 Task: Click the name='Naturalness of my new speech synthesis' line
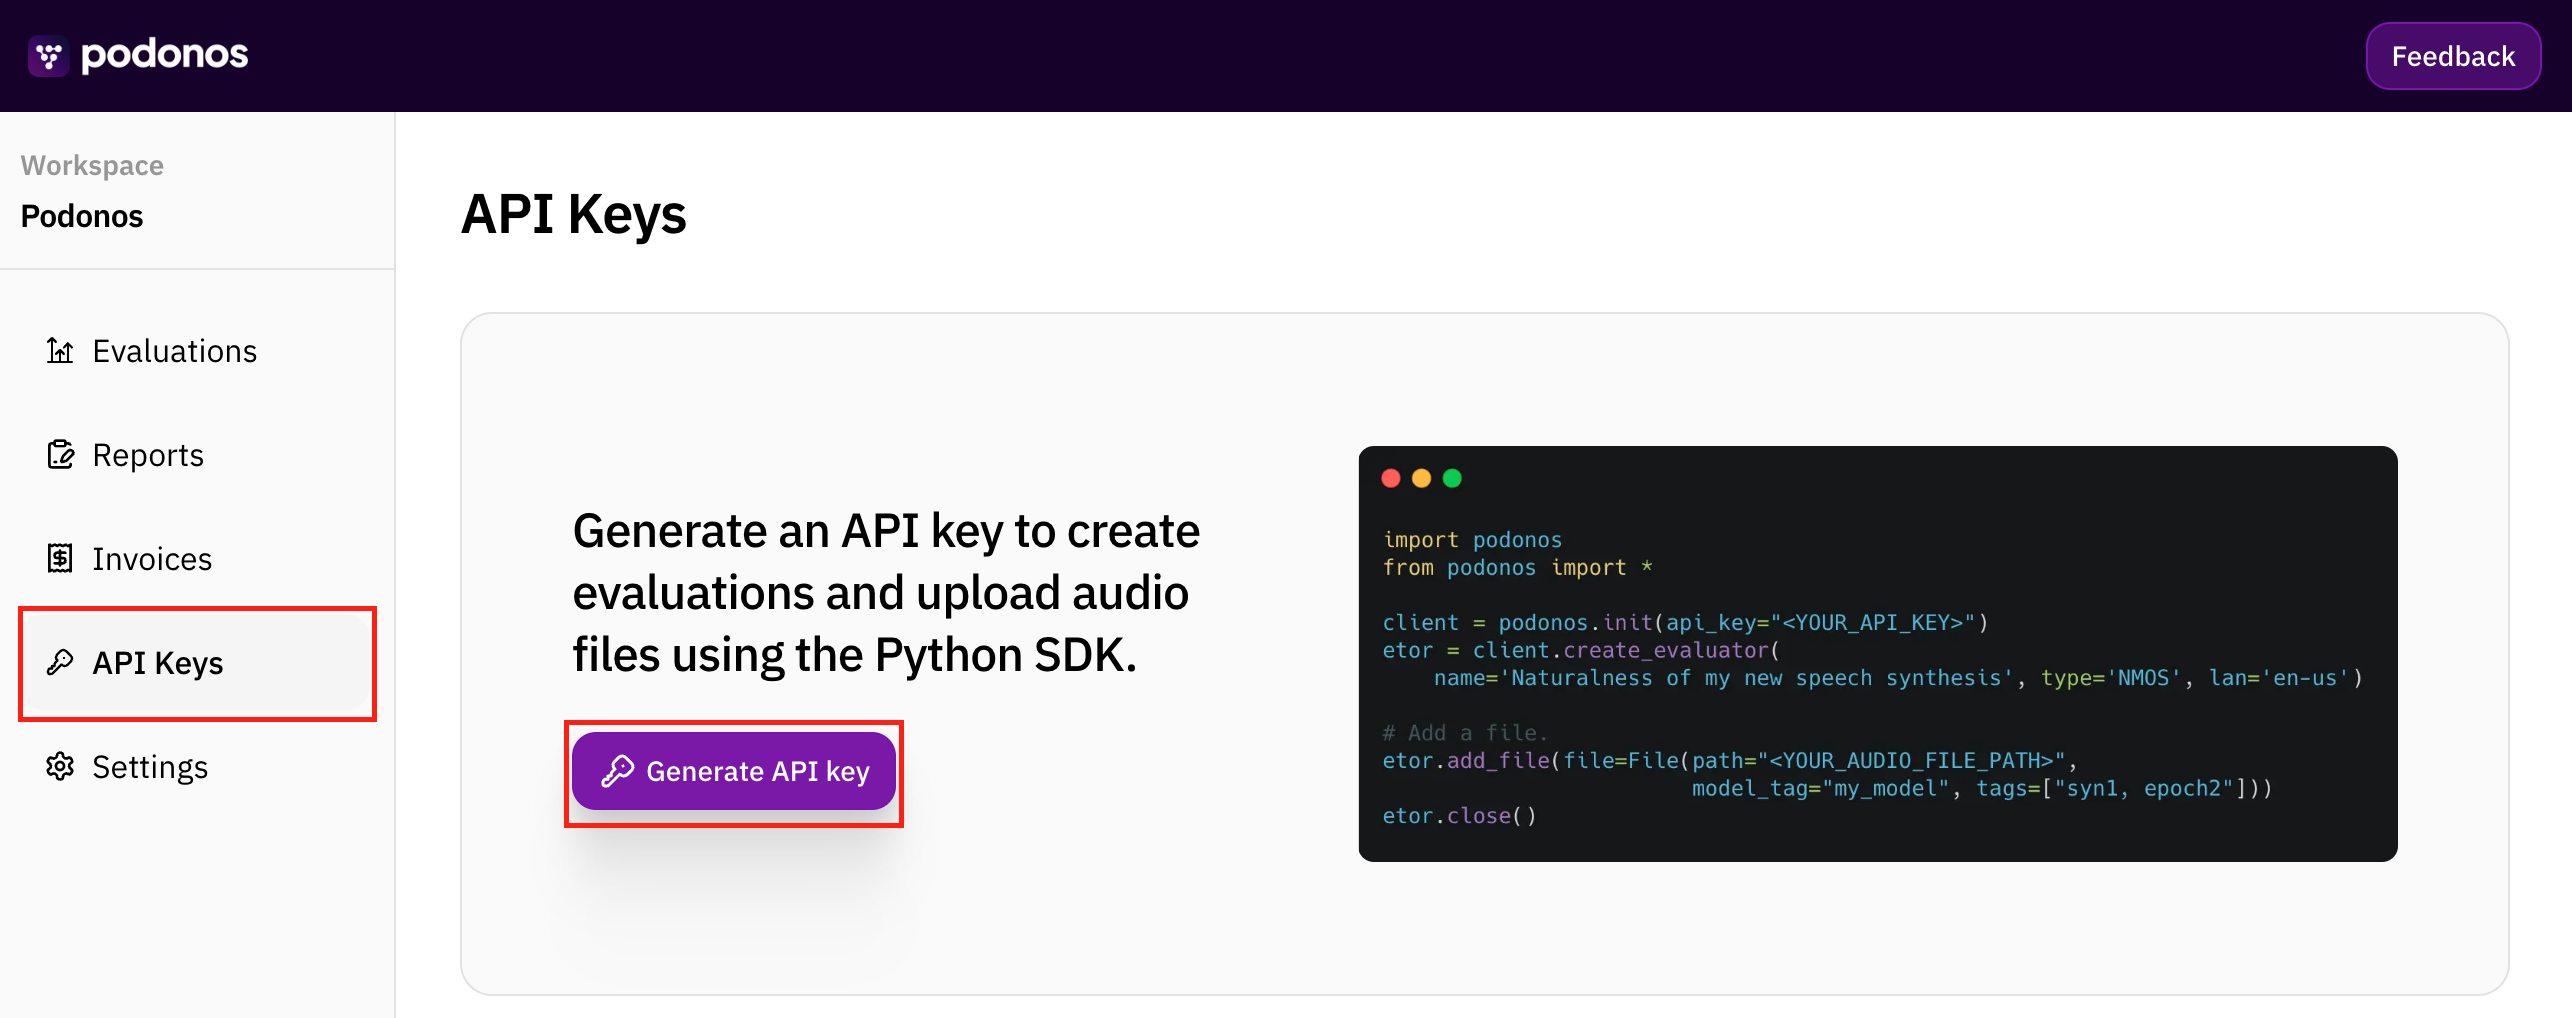[x=1898, y=678]
